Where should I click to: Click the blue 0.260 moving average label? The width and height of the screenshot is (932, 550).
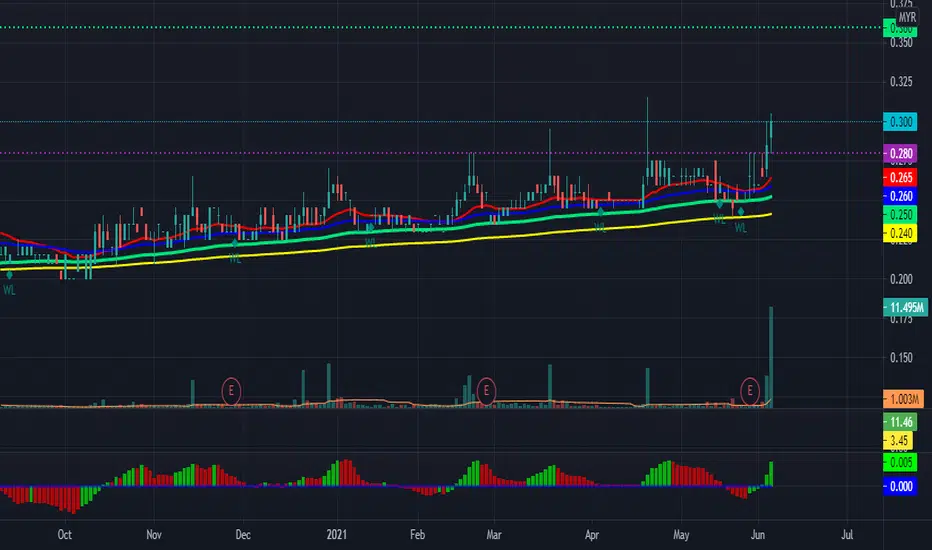click(x=900, y=196)
